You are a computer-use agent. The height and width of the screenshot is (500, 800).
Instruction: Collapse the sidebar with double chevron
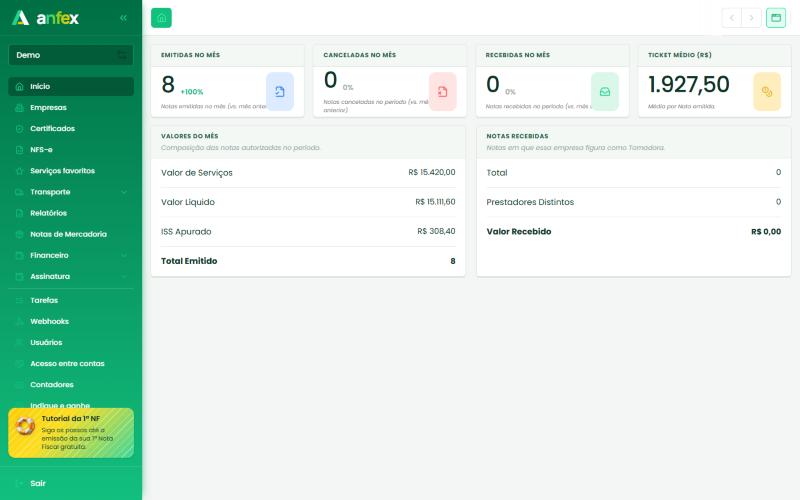coord(123,18)
